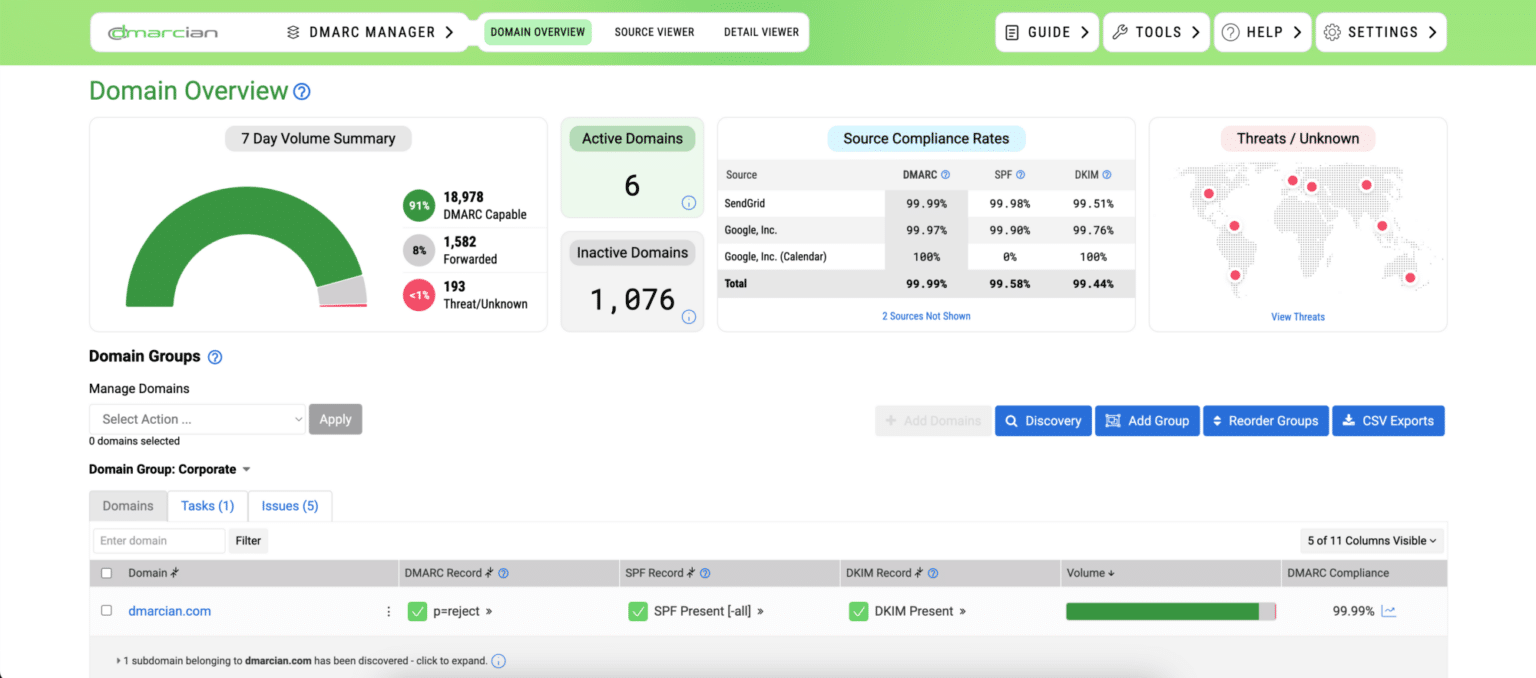Open the Issues (5) tab

point(290,506)
